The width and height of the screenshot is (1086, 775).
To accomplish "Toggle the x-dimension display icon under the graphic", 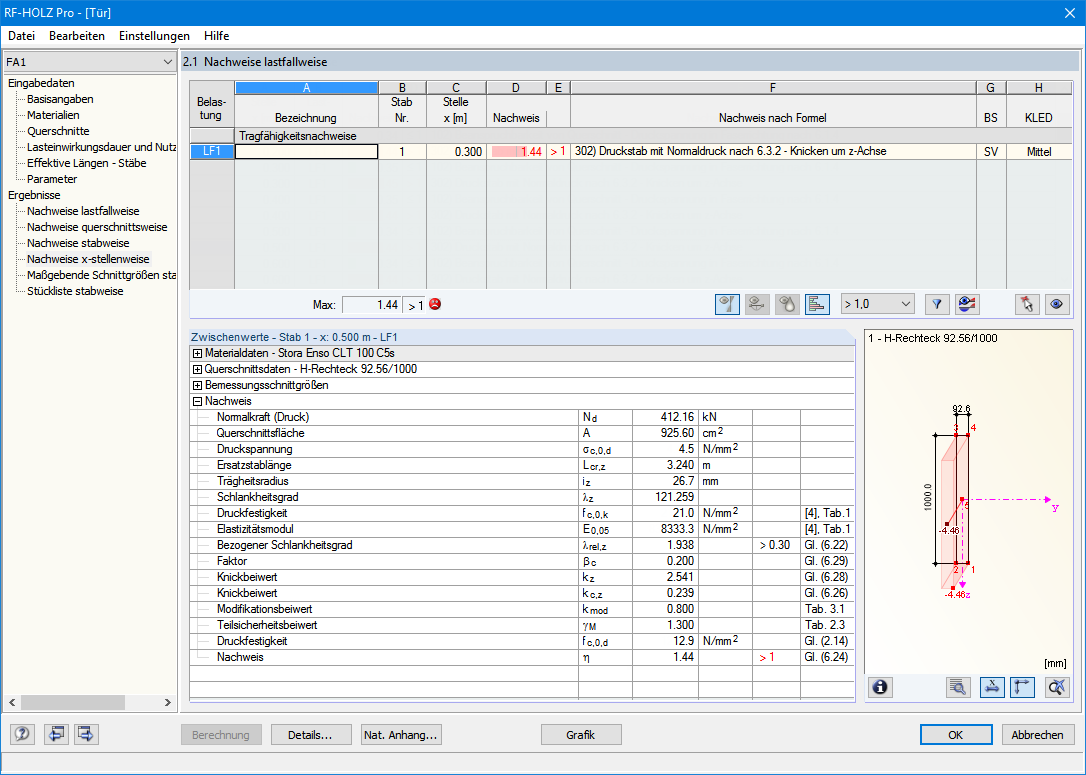I will click(991, 687).
